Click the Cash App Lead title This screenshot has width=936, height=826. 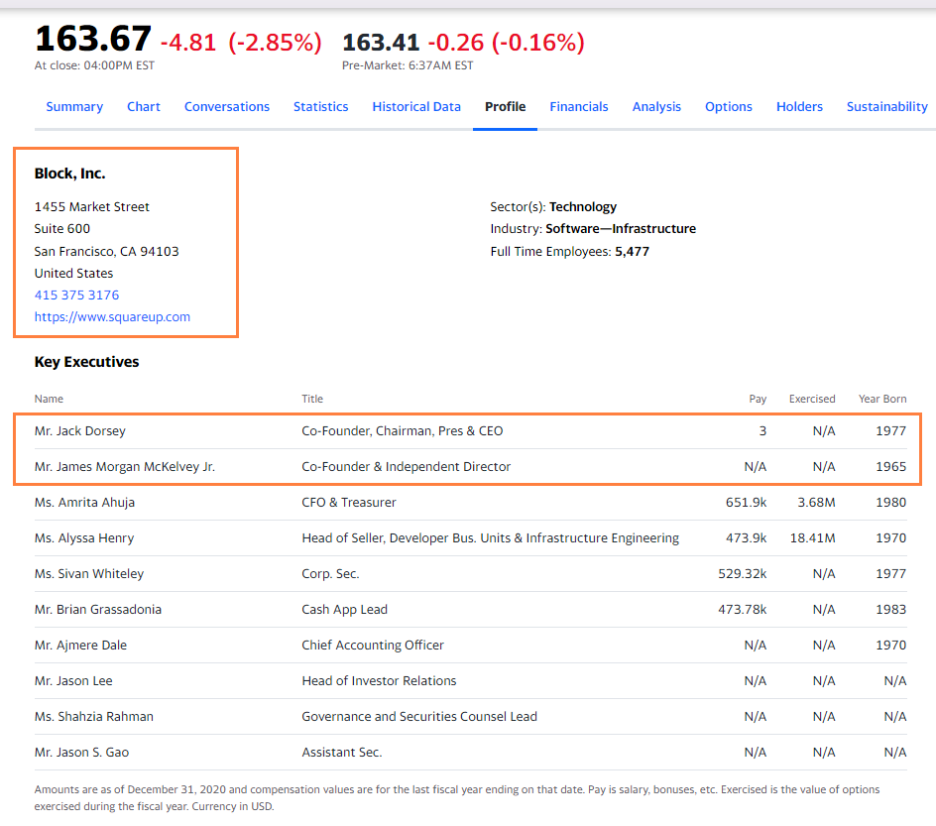[x=344, y=609]
